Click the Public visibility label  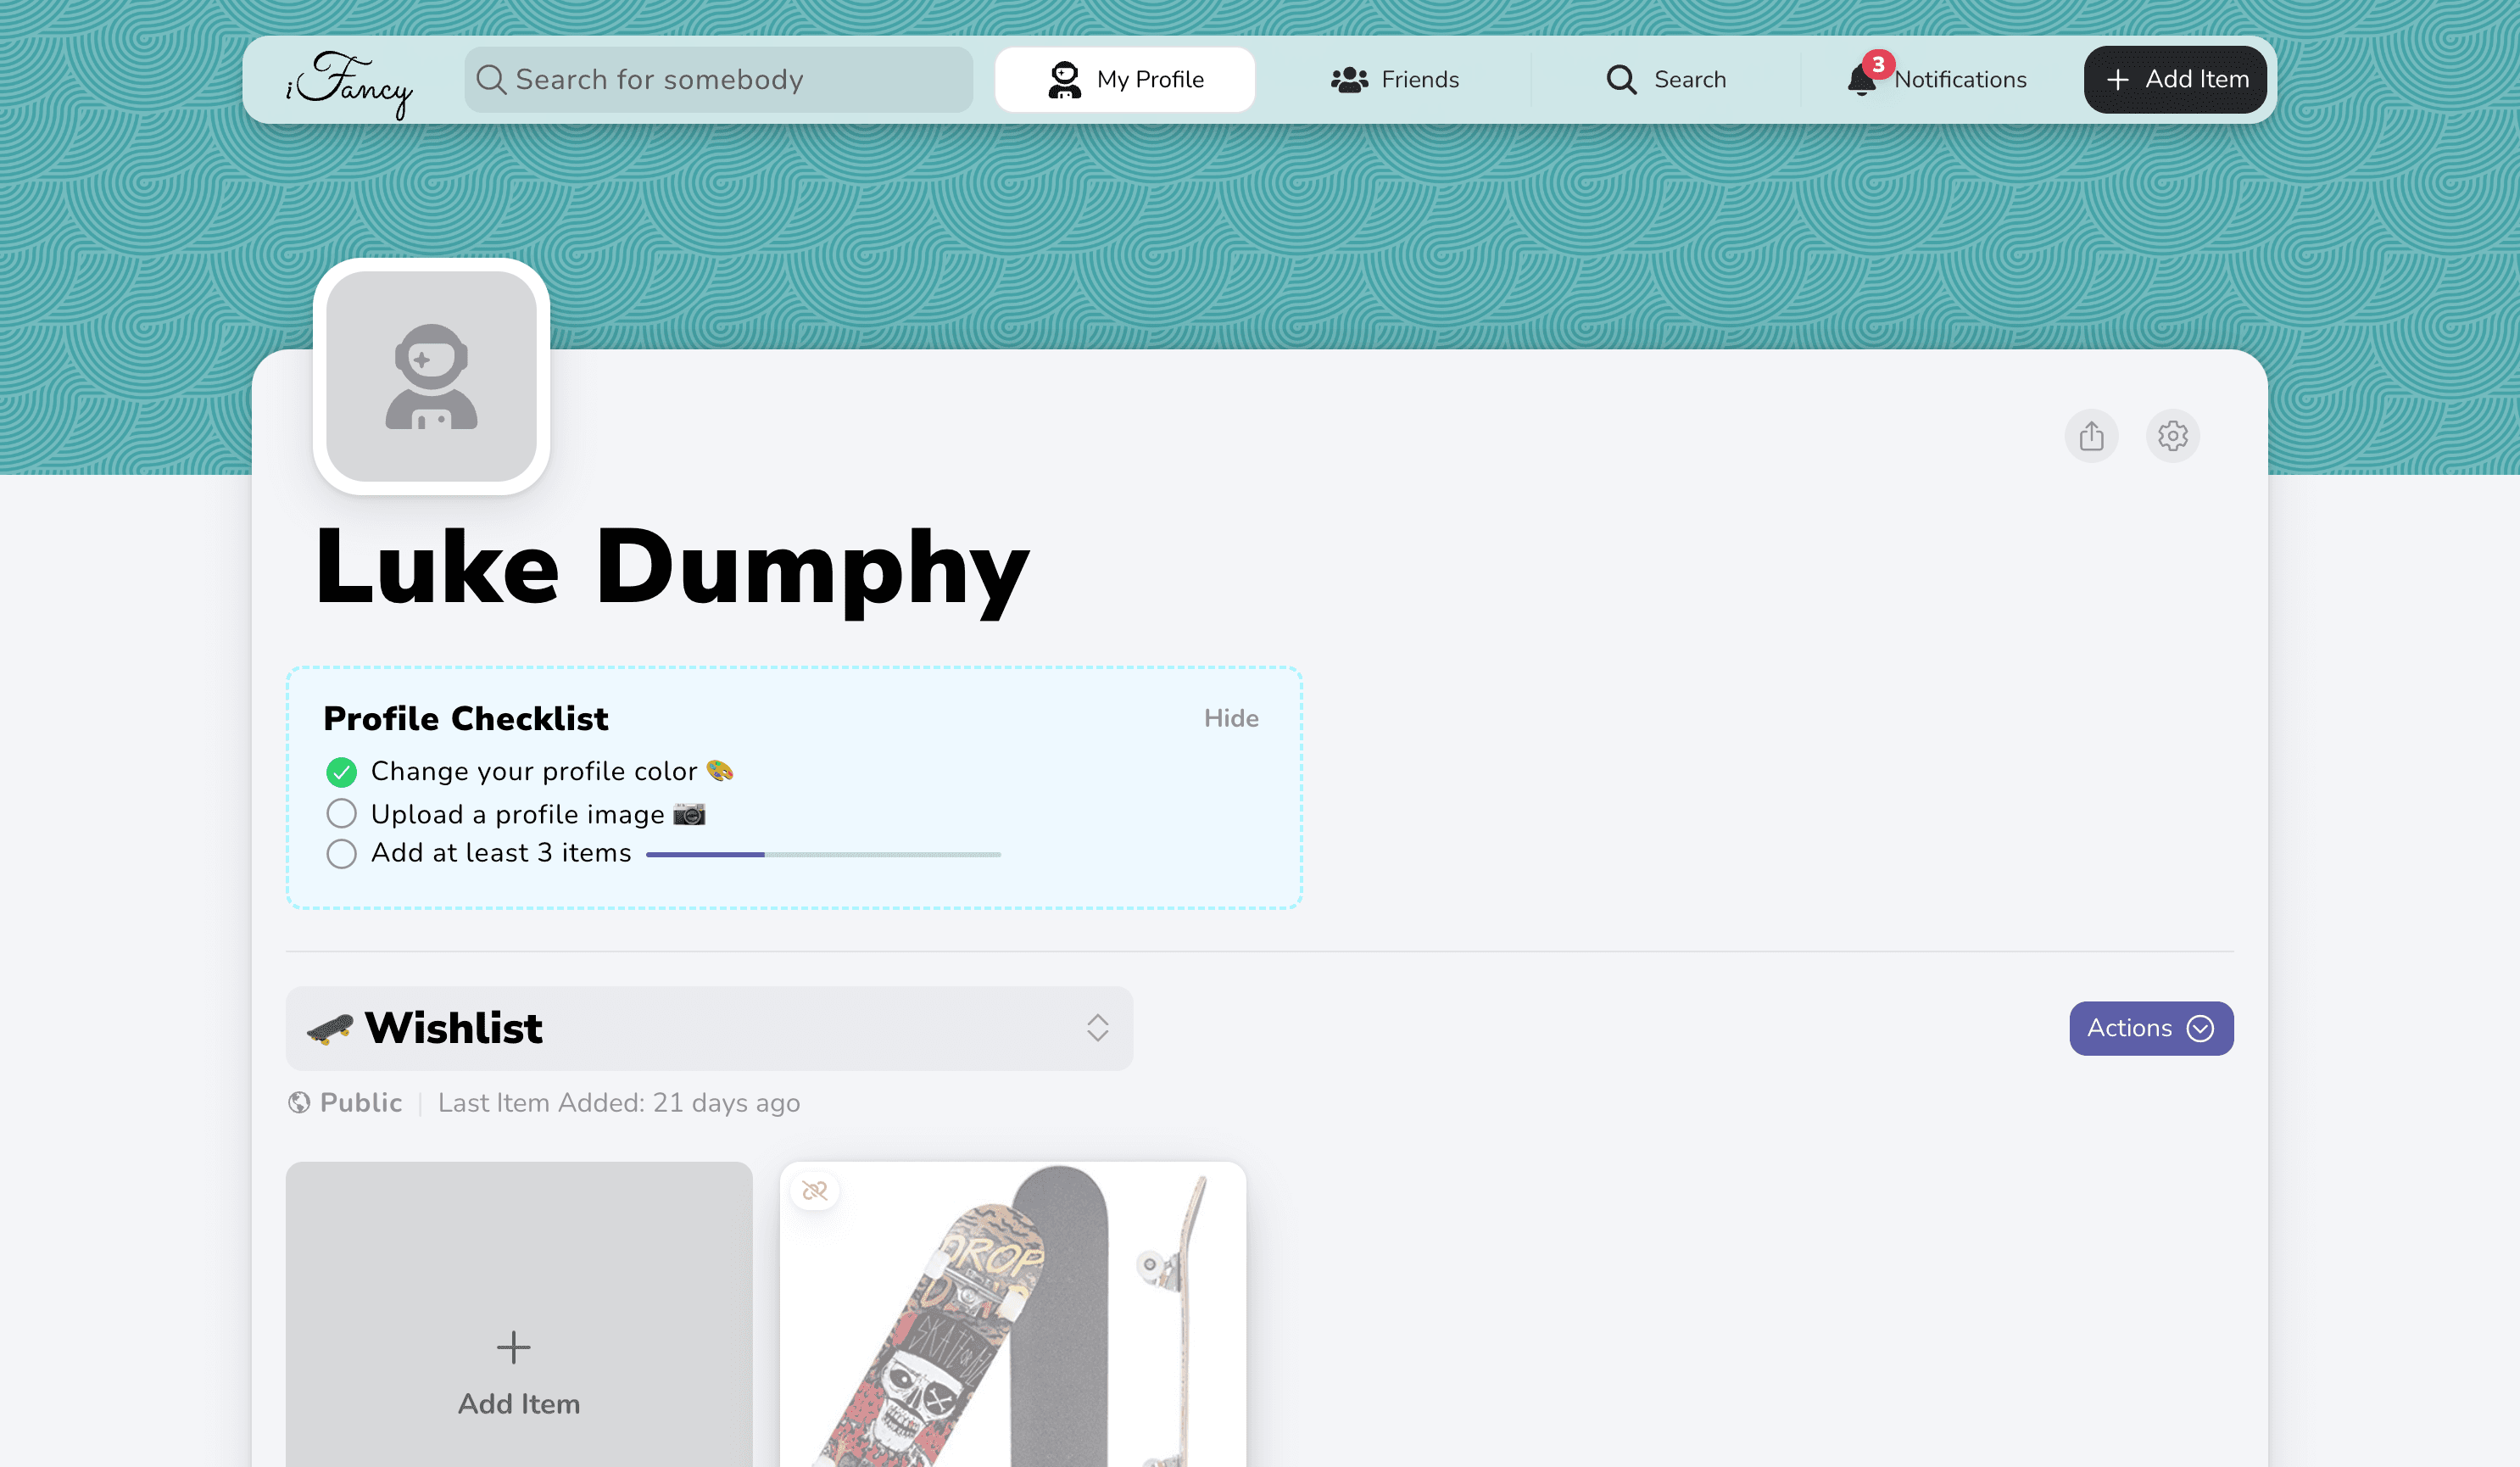(x=361, y=1102)
